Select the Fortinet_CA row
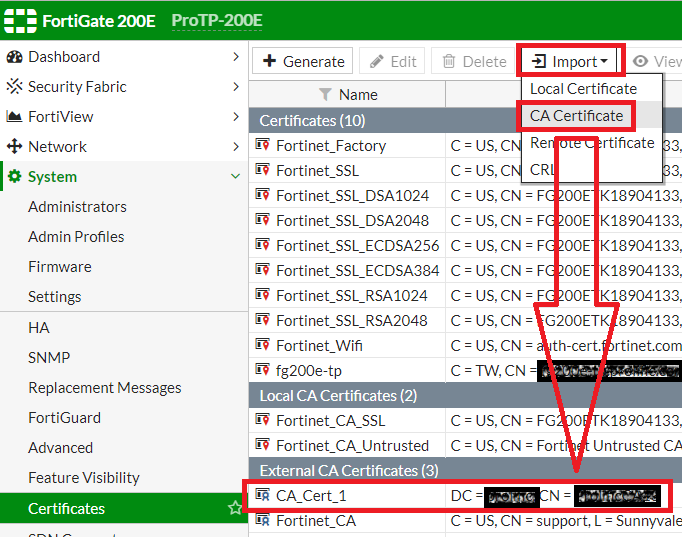The image size is (682, 537). coord(465,520)
